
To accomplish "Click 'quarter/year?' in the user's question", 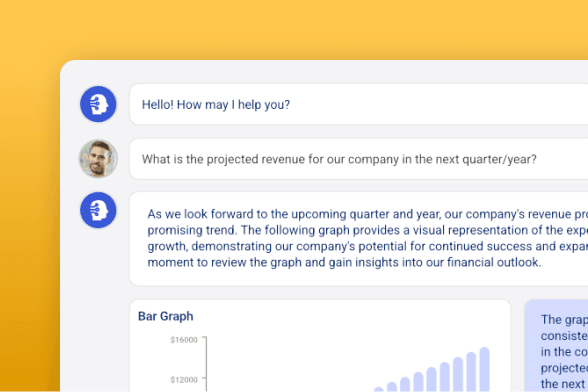I will [x=499, y=159].
